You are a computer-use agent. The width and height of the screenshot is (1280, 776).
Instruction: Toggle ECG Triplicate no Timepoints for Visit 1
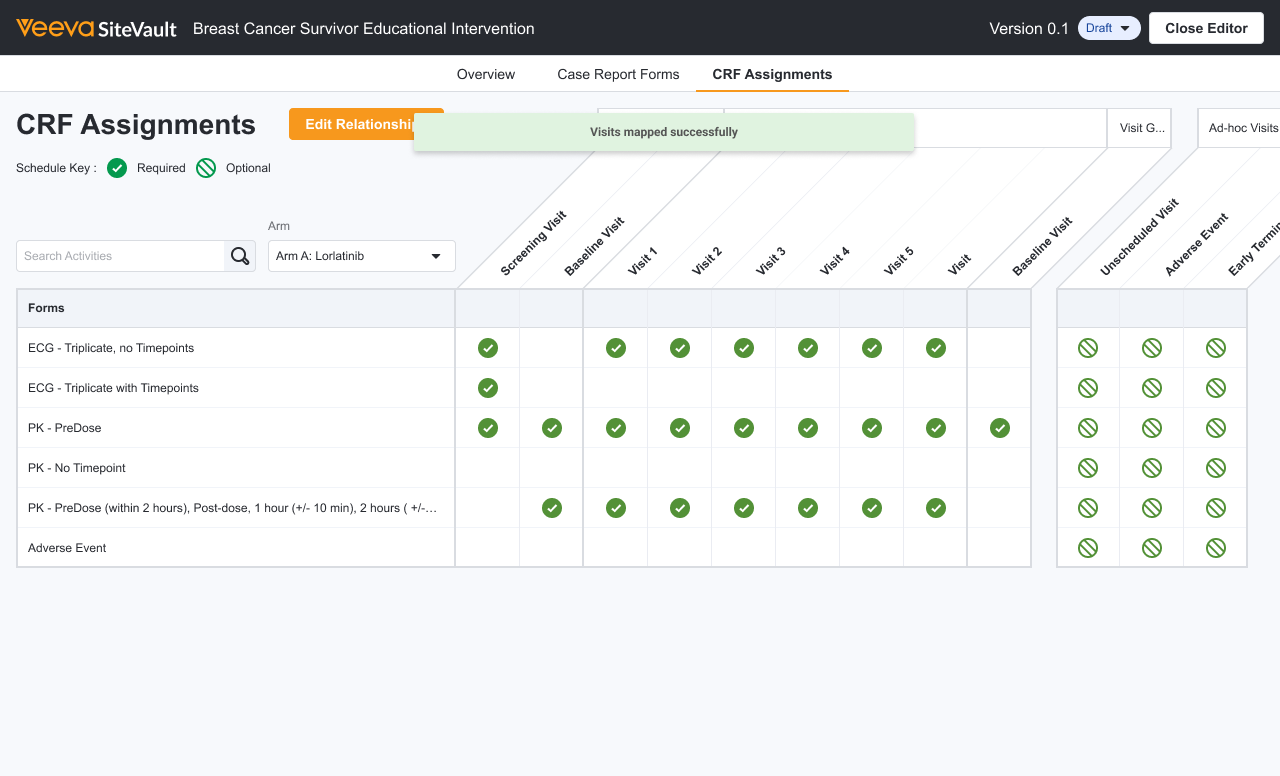[616, 348]
